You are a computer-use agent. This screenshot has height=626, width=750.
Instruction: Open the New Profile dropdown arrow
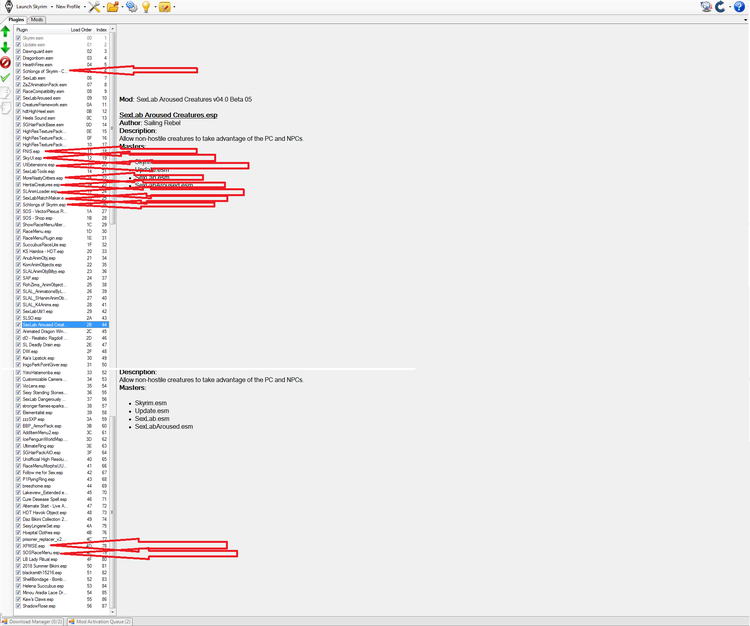tap(85, 7)
